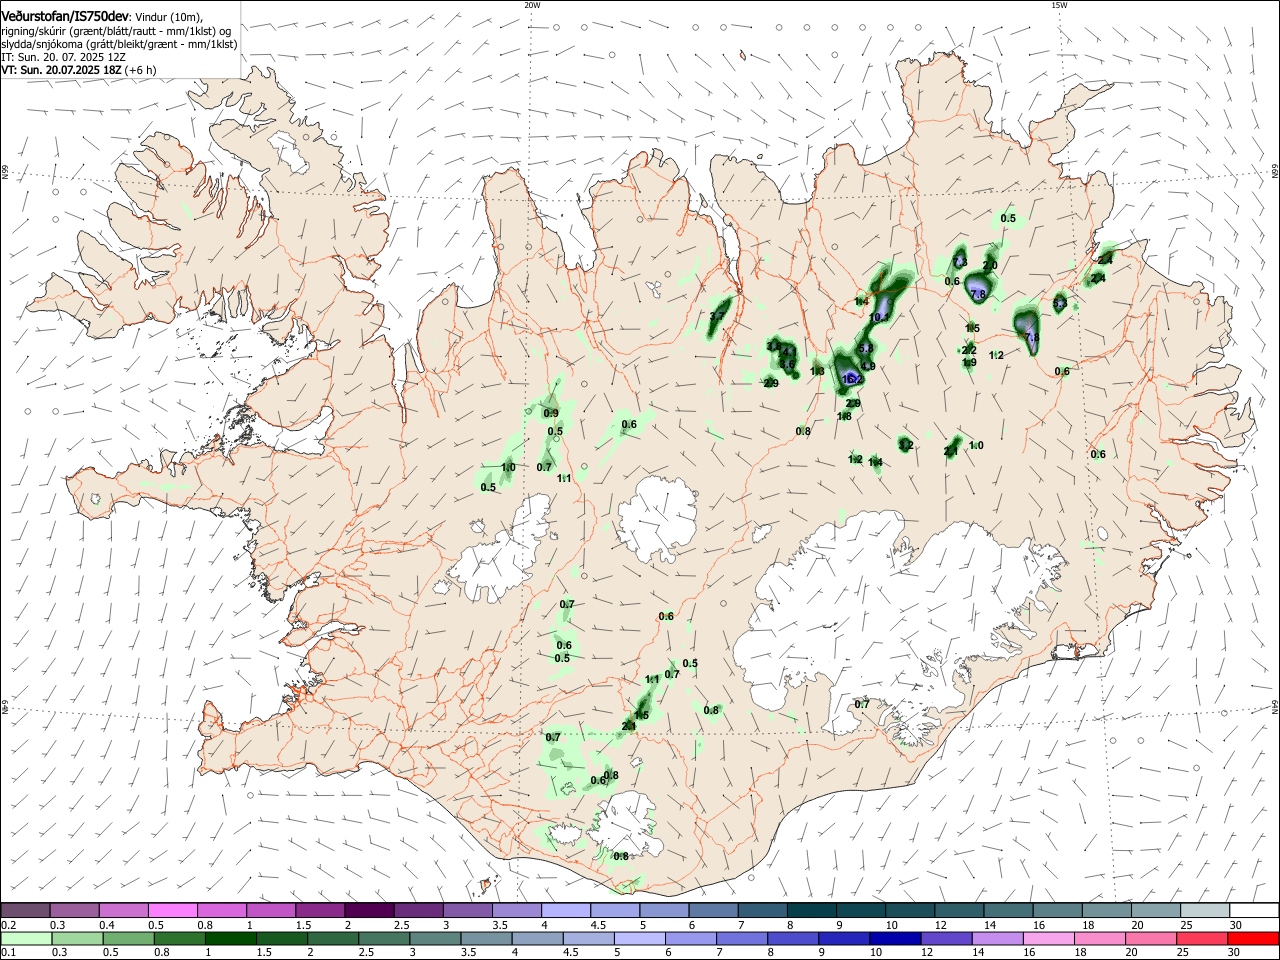Screen dimensions: 1280x960
Task: Select the snow-scale pink swatch from 0.5 to 0.8
Action: (172, 910)
